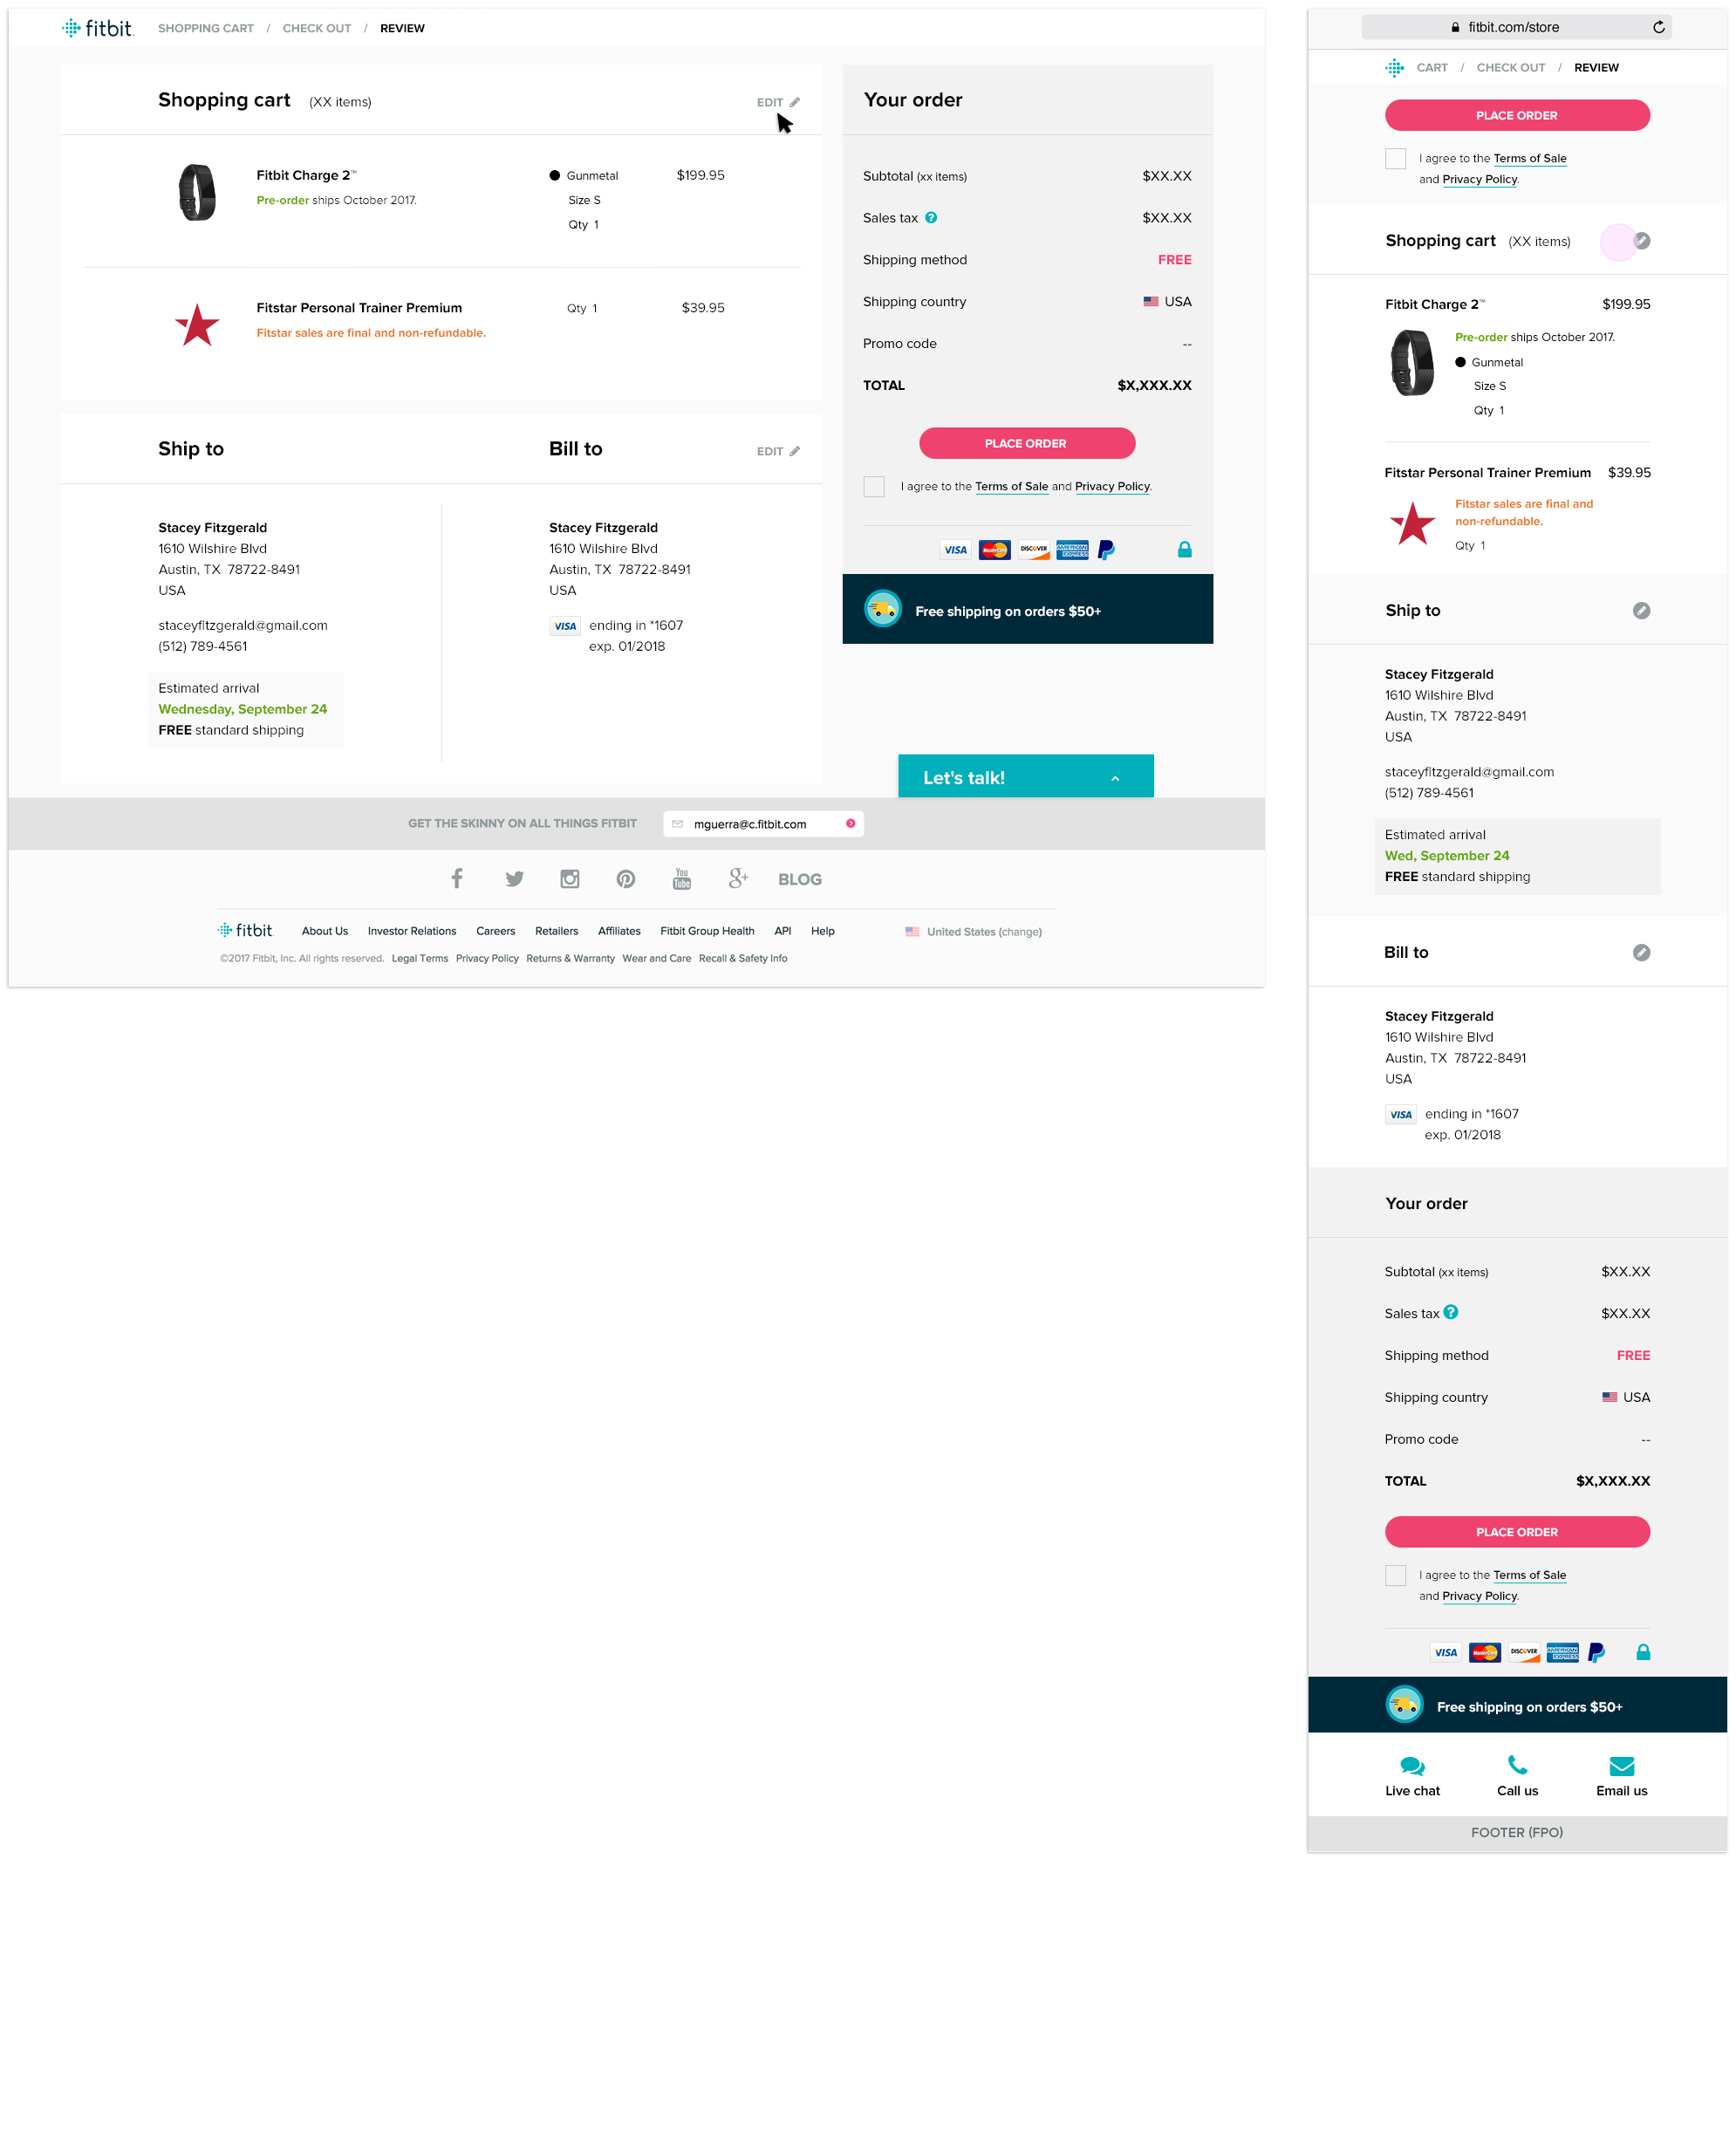Toggle the Terms of Sale agreement checkbox
This screenshot has height=2146, width=1736.
point(875,487)
